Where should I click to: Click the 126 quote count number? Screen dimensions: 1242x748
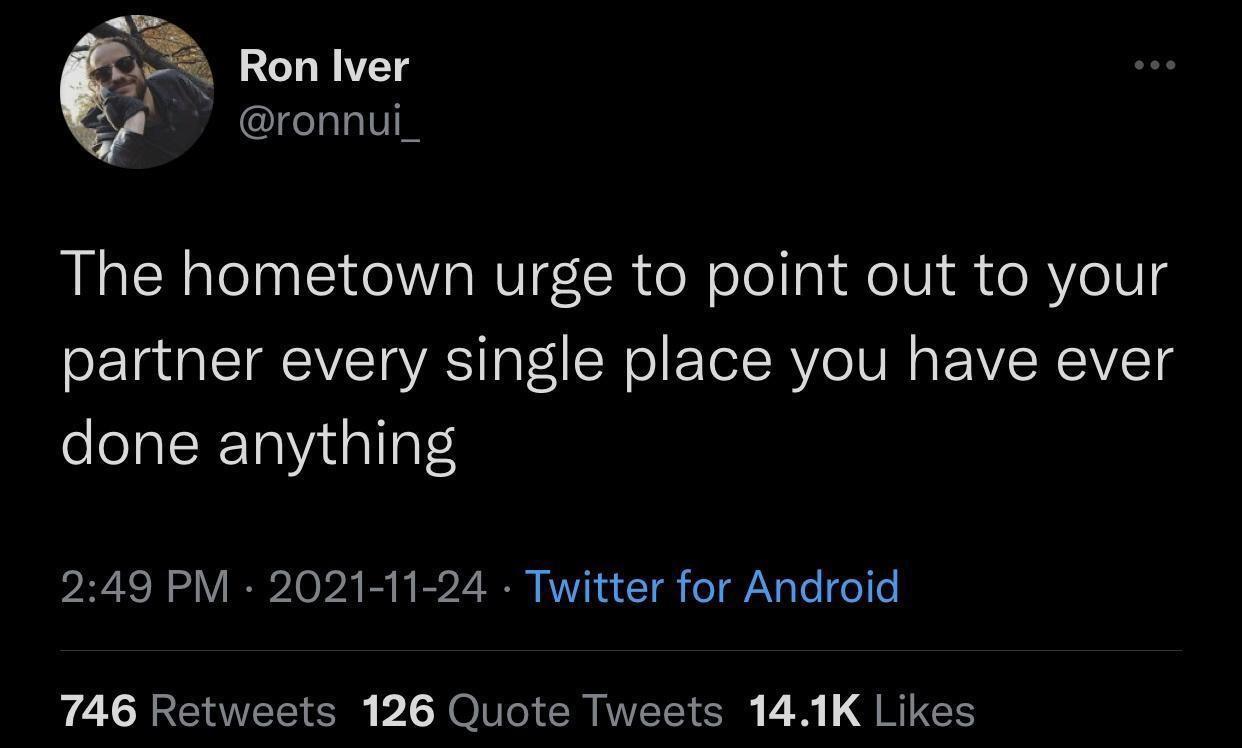pos(398,710)
